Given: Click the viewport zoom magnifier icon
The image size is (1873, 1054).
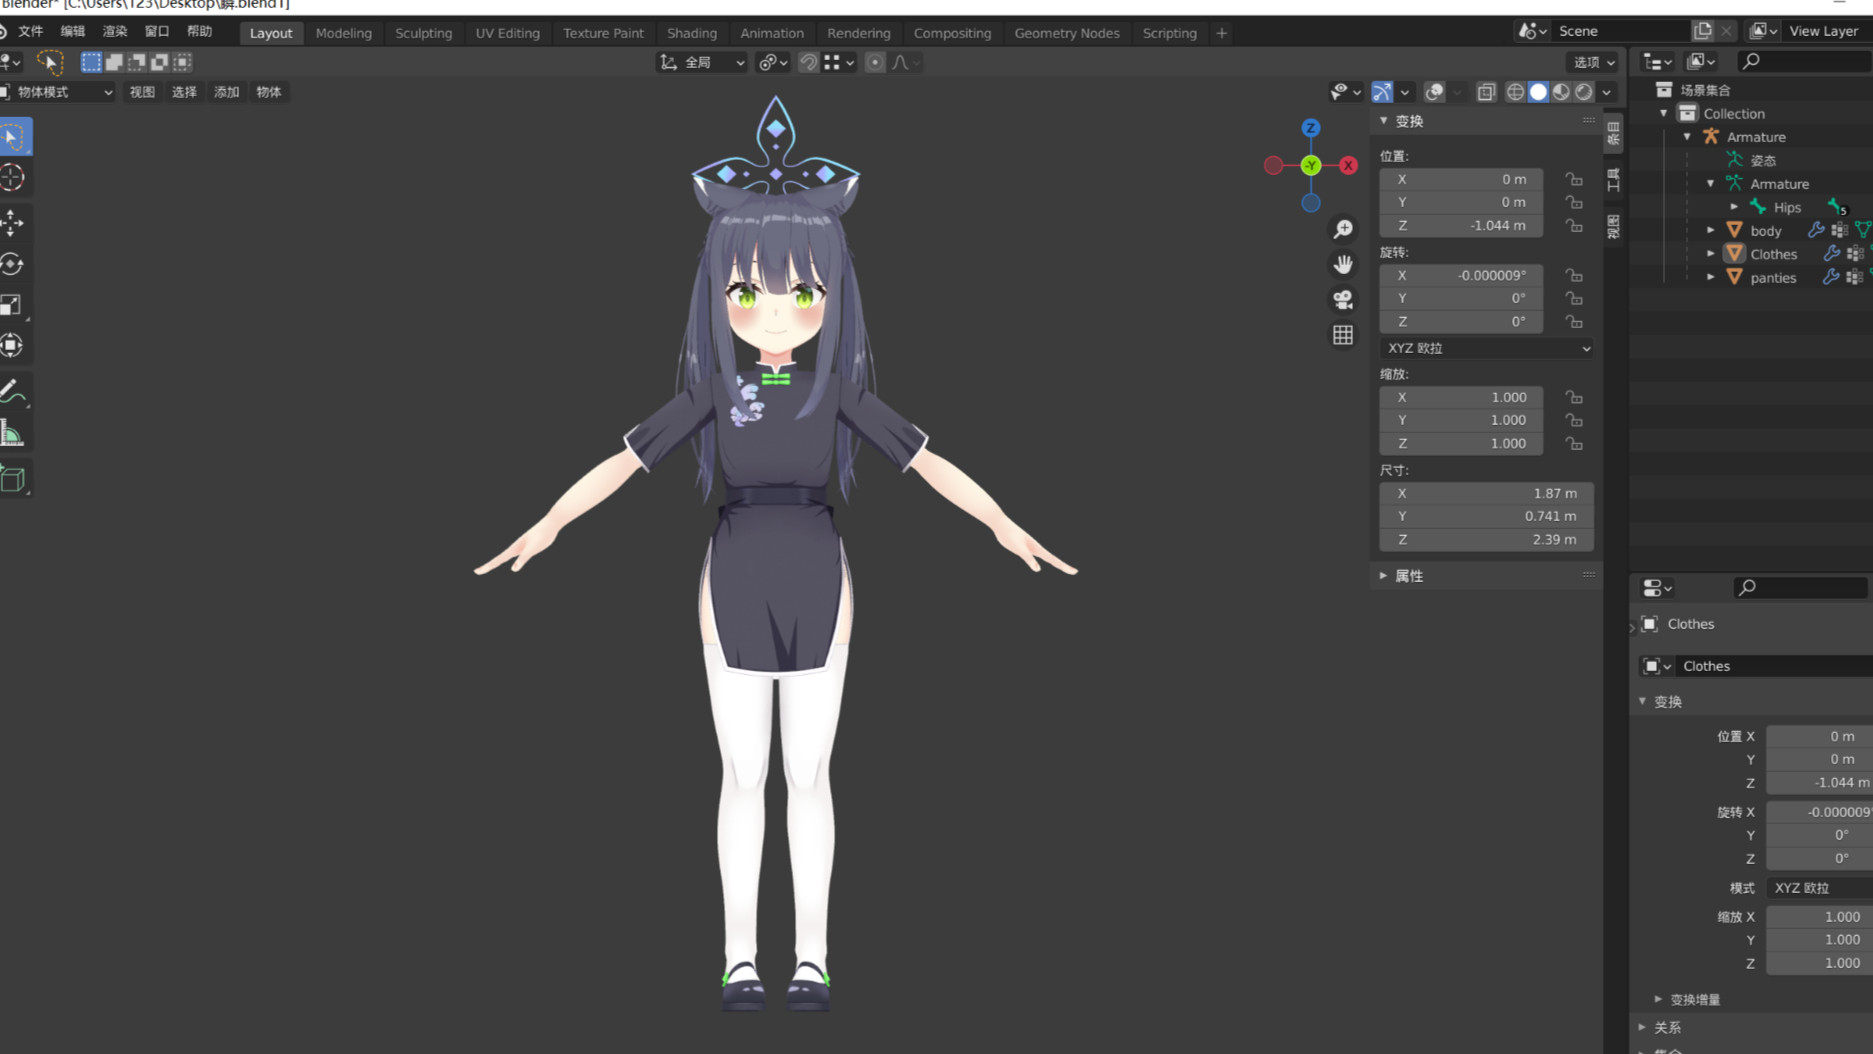Looking at the screenshot, I should (1343, 230).
